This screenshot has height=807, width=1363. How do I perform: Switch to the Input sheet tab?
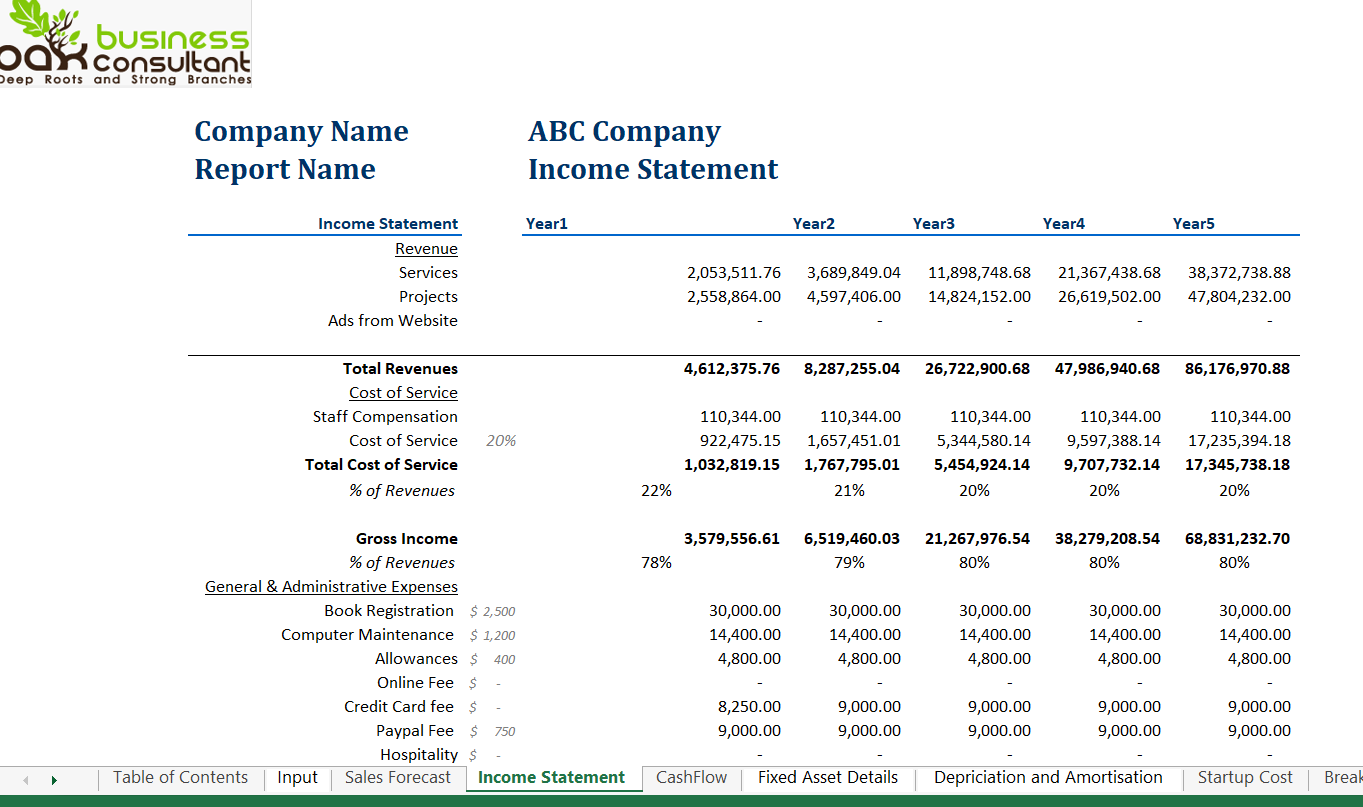coord(297,778)
